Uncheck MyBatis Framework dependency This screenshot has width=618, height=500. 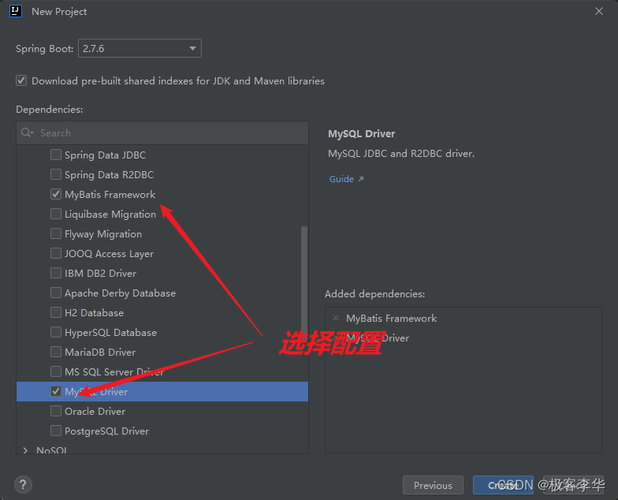(x=56, y=194)
